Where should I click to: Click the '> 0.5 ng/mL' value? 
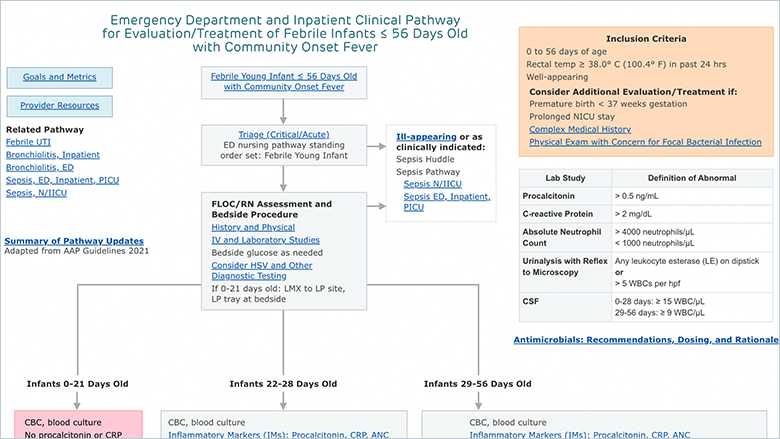point(637,196)
